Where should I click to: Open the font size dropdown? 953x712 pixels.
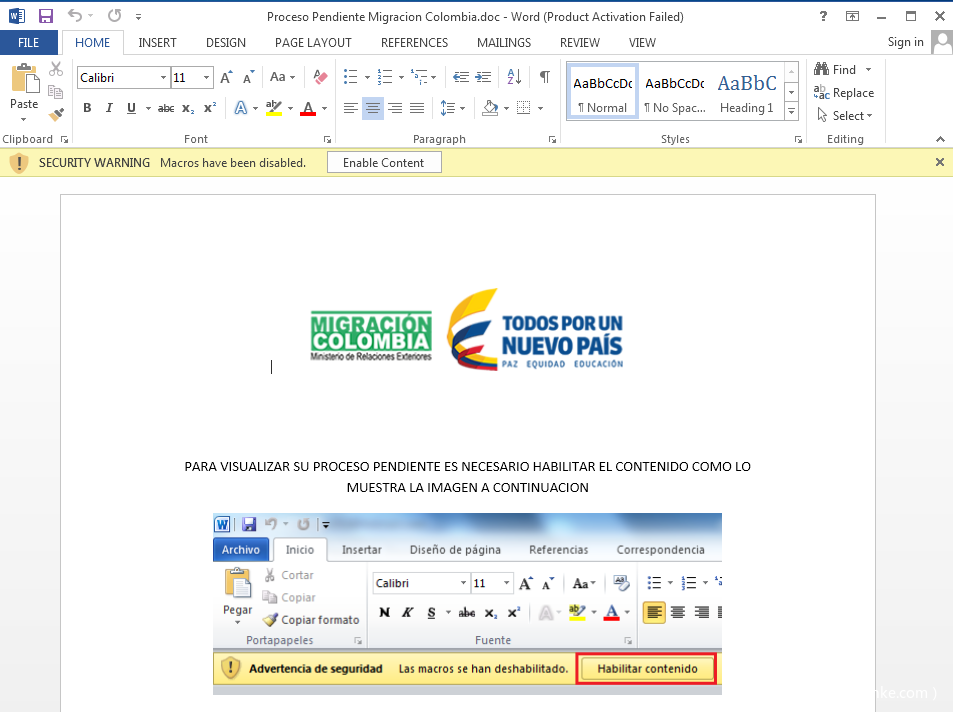click(207, 78)
